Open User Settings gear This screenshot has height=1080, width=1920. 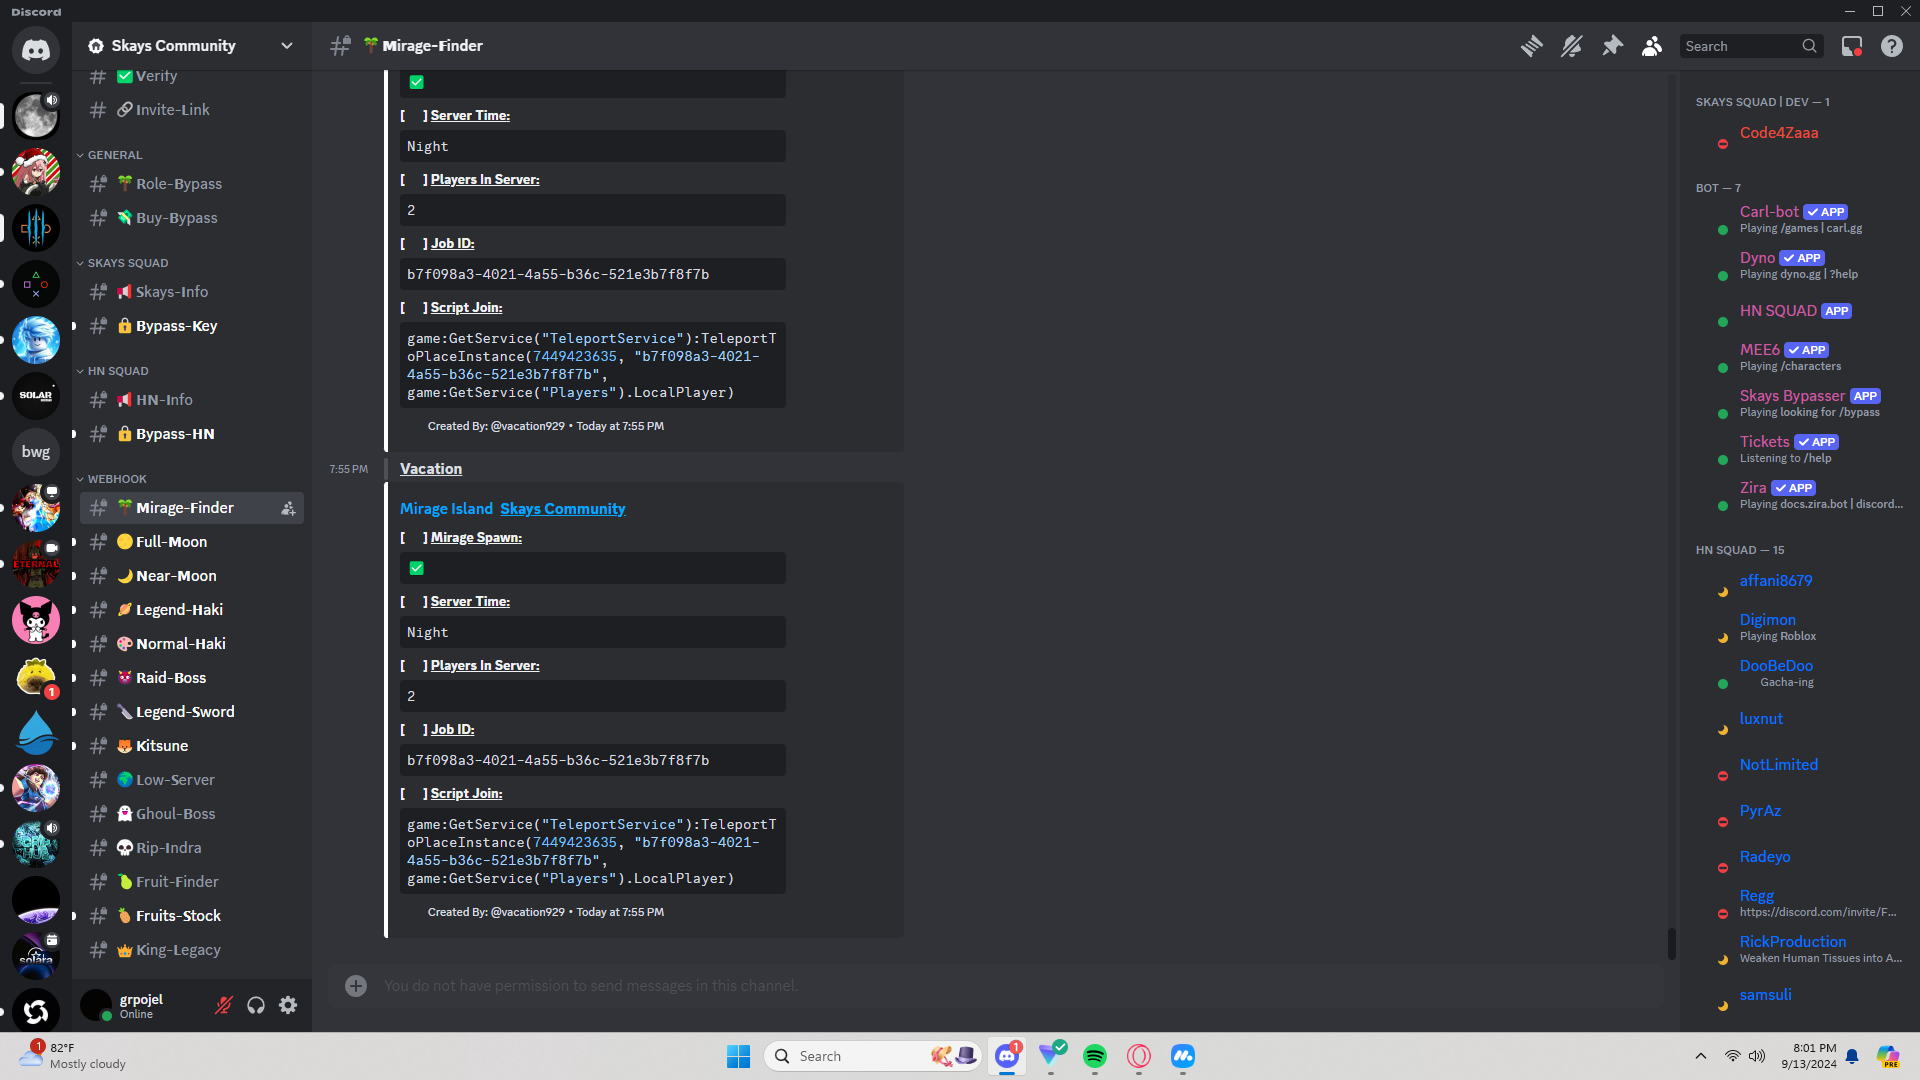click(288, 1005)
